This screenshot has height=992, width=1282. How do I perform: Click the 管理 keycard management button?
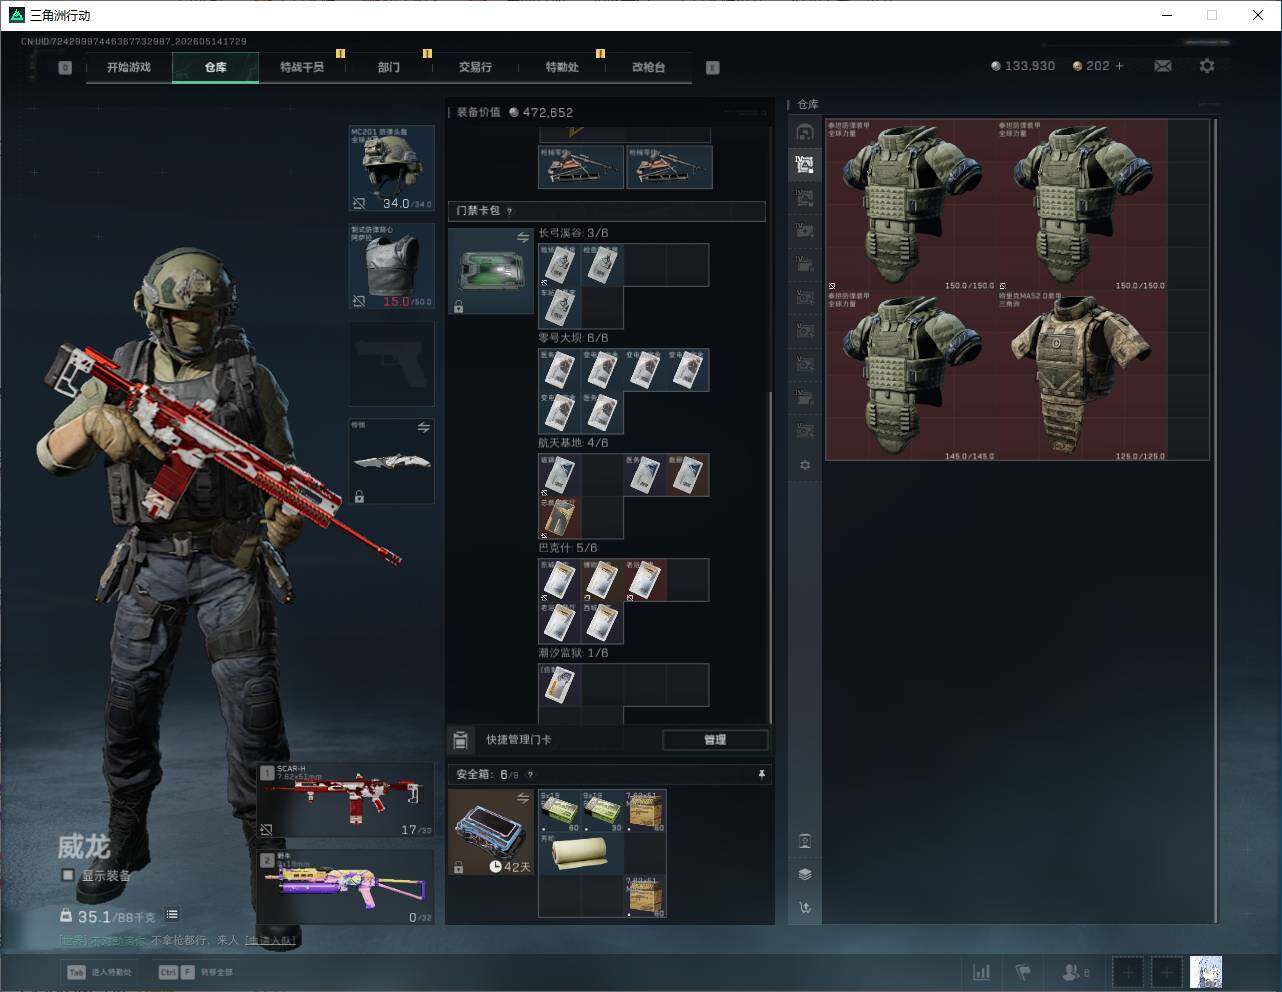pyautogui.click(x=715, y=740)
